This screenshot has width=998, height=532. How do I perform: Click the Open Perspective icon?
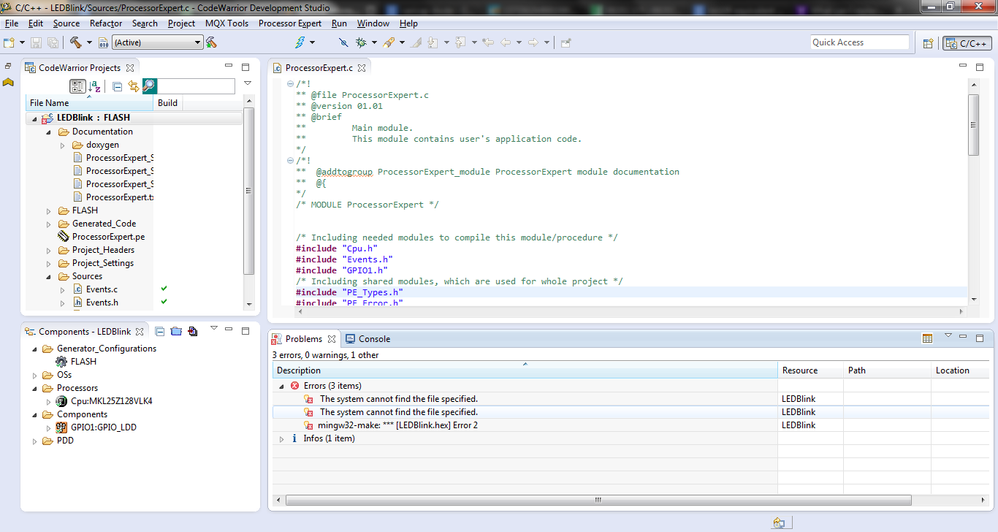click(927, 43)
